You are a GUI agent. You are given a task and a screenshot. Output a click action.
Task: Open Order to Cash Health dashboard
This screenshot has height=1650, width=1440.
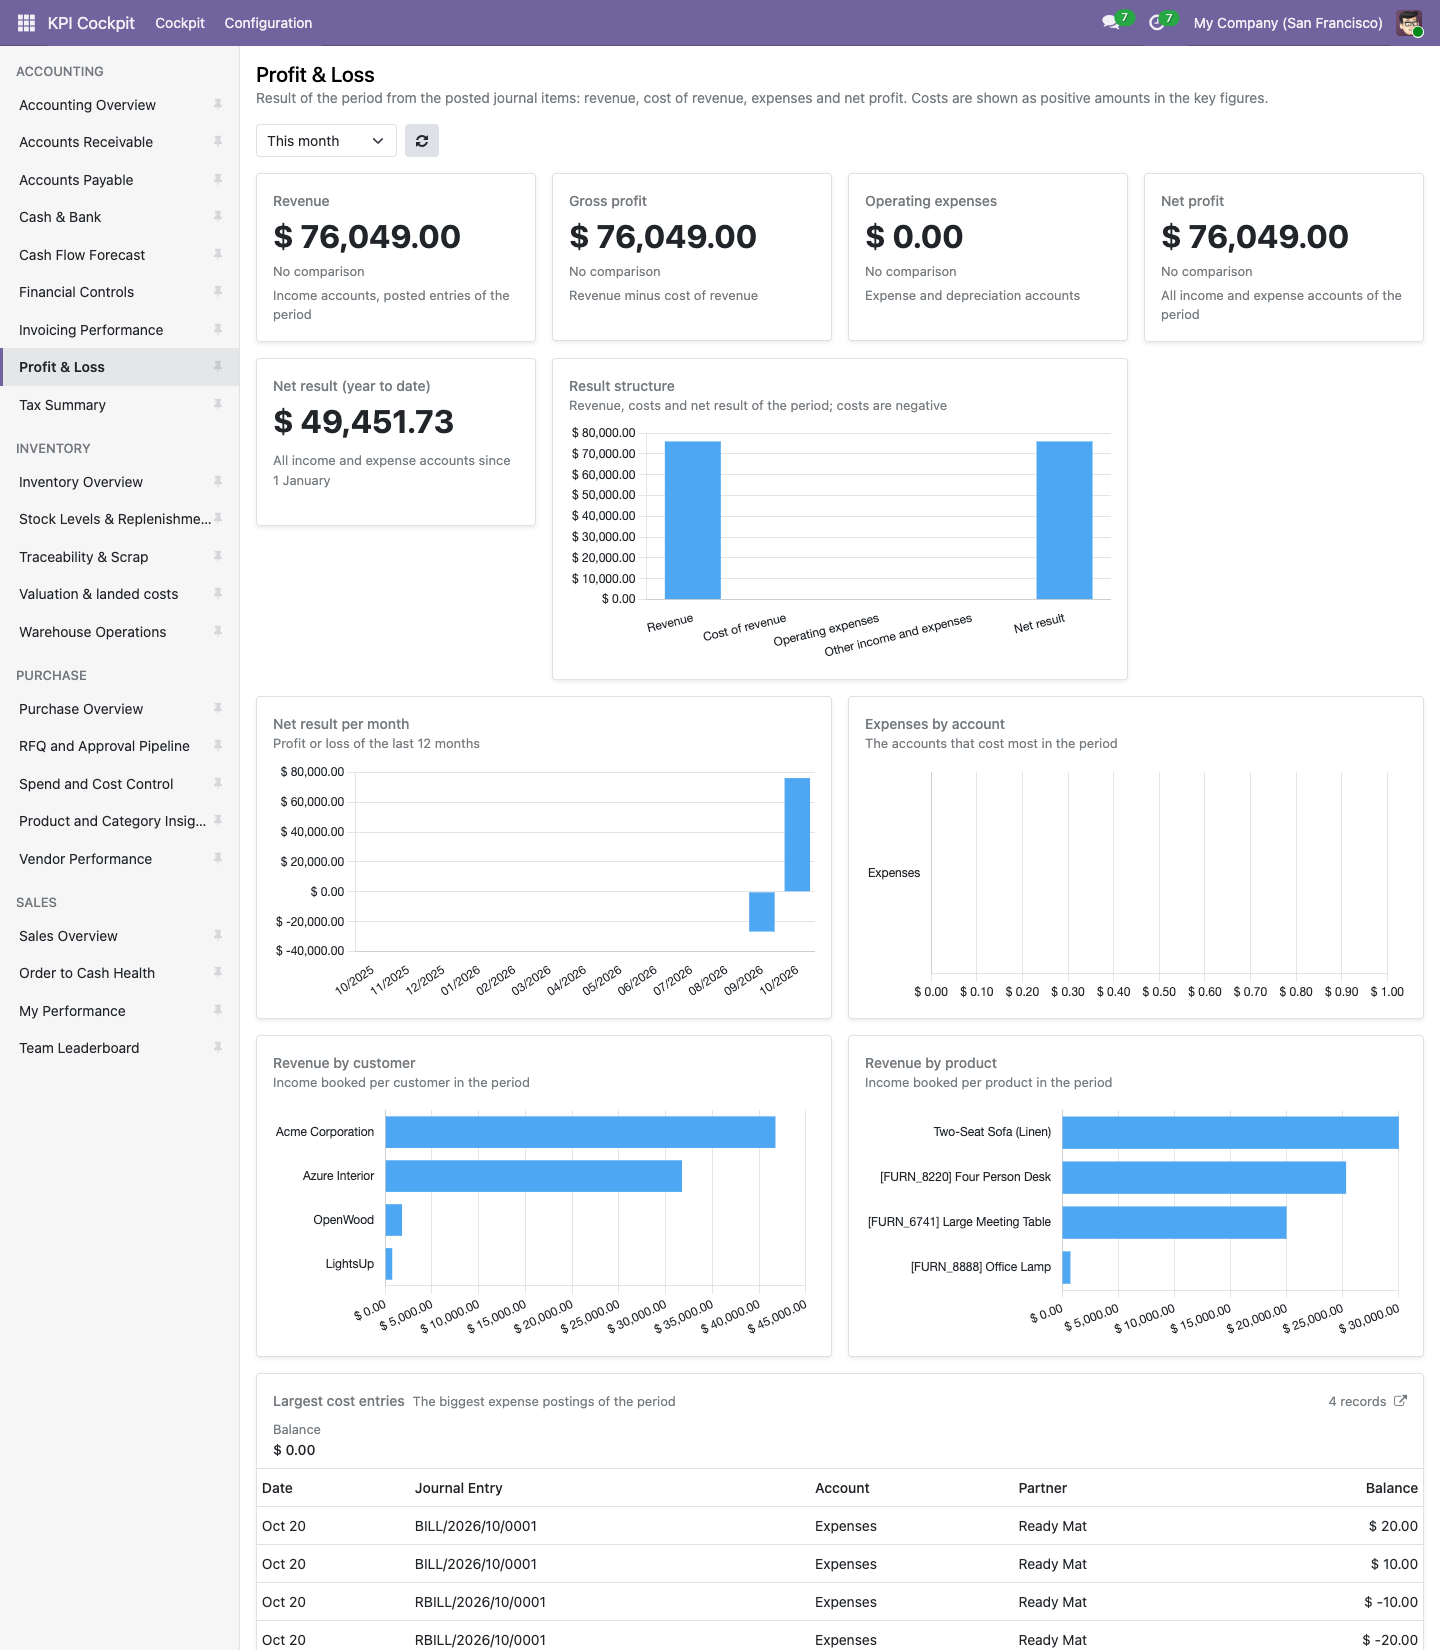point(120,973)
